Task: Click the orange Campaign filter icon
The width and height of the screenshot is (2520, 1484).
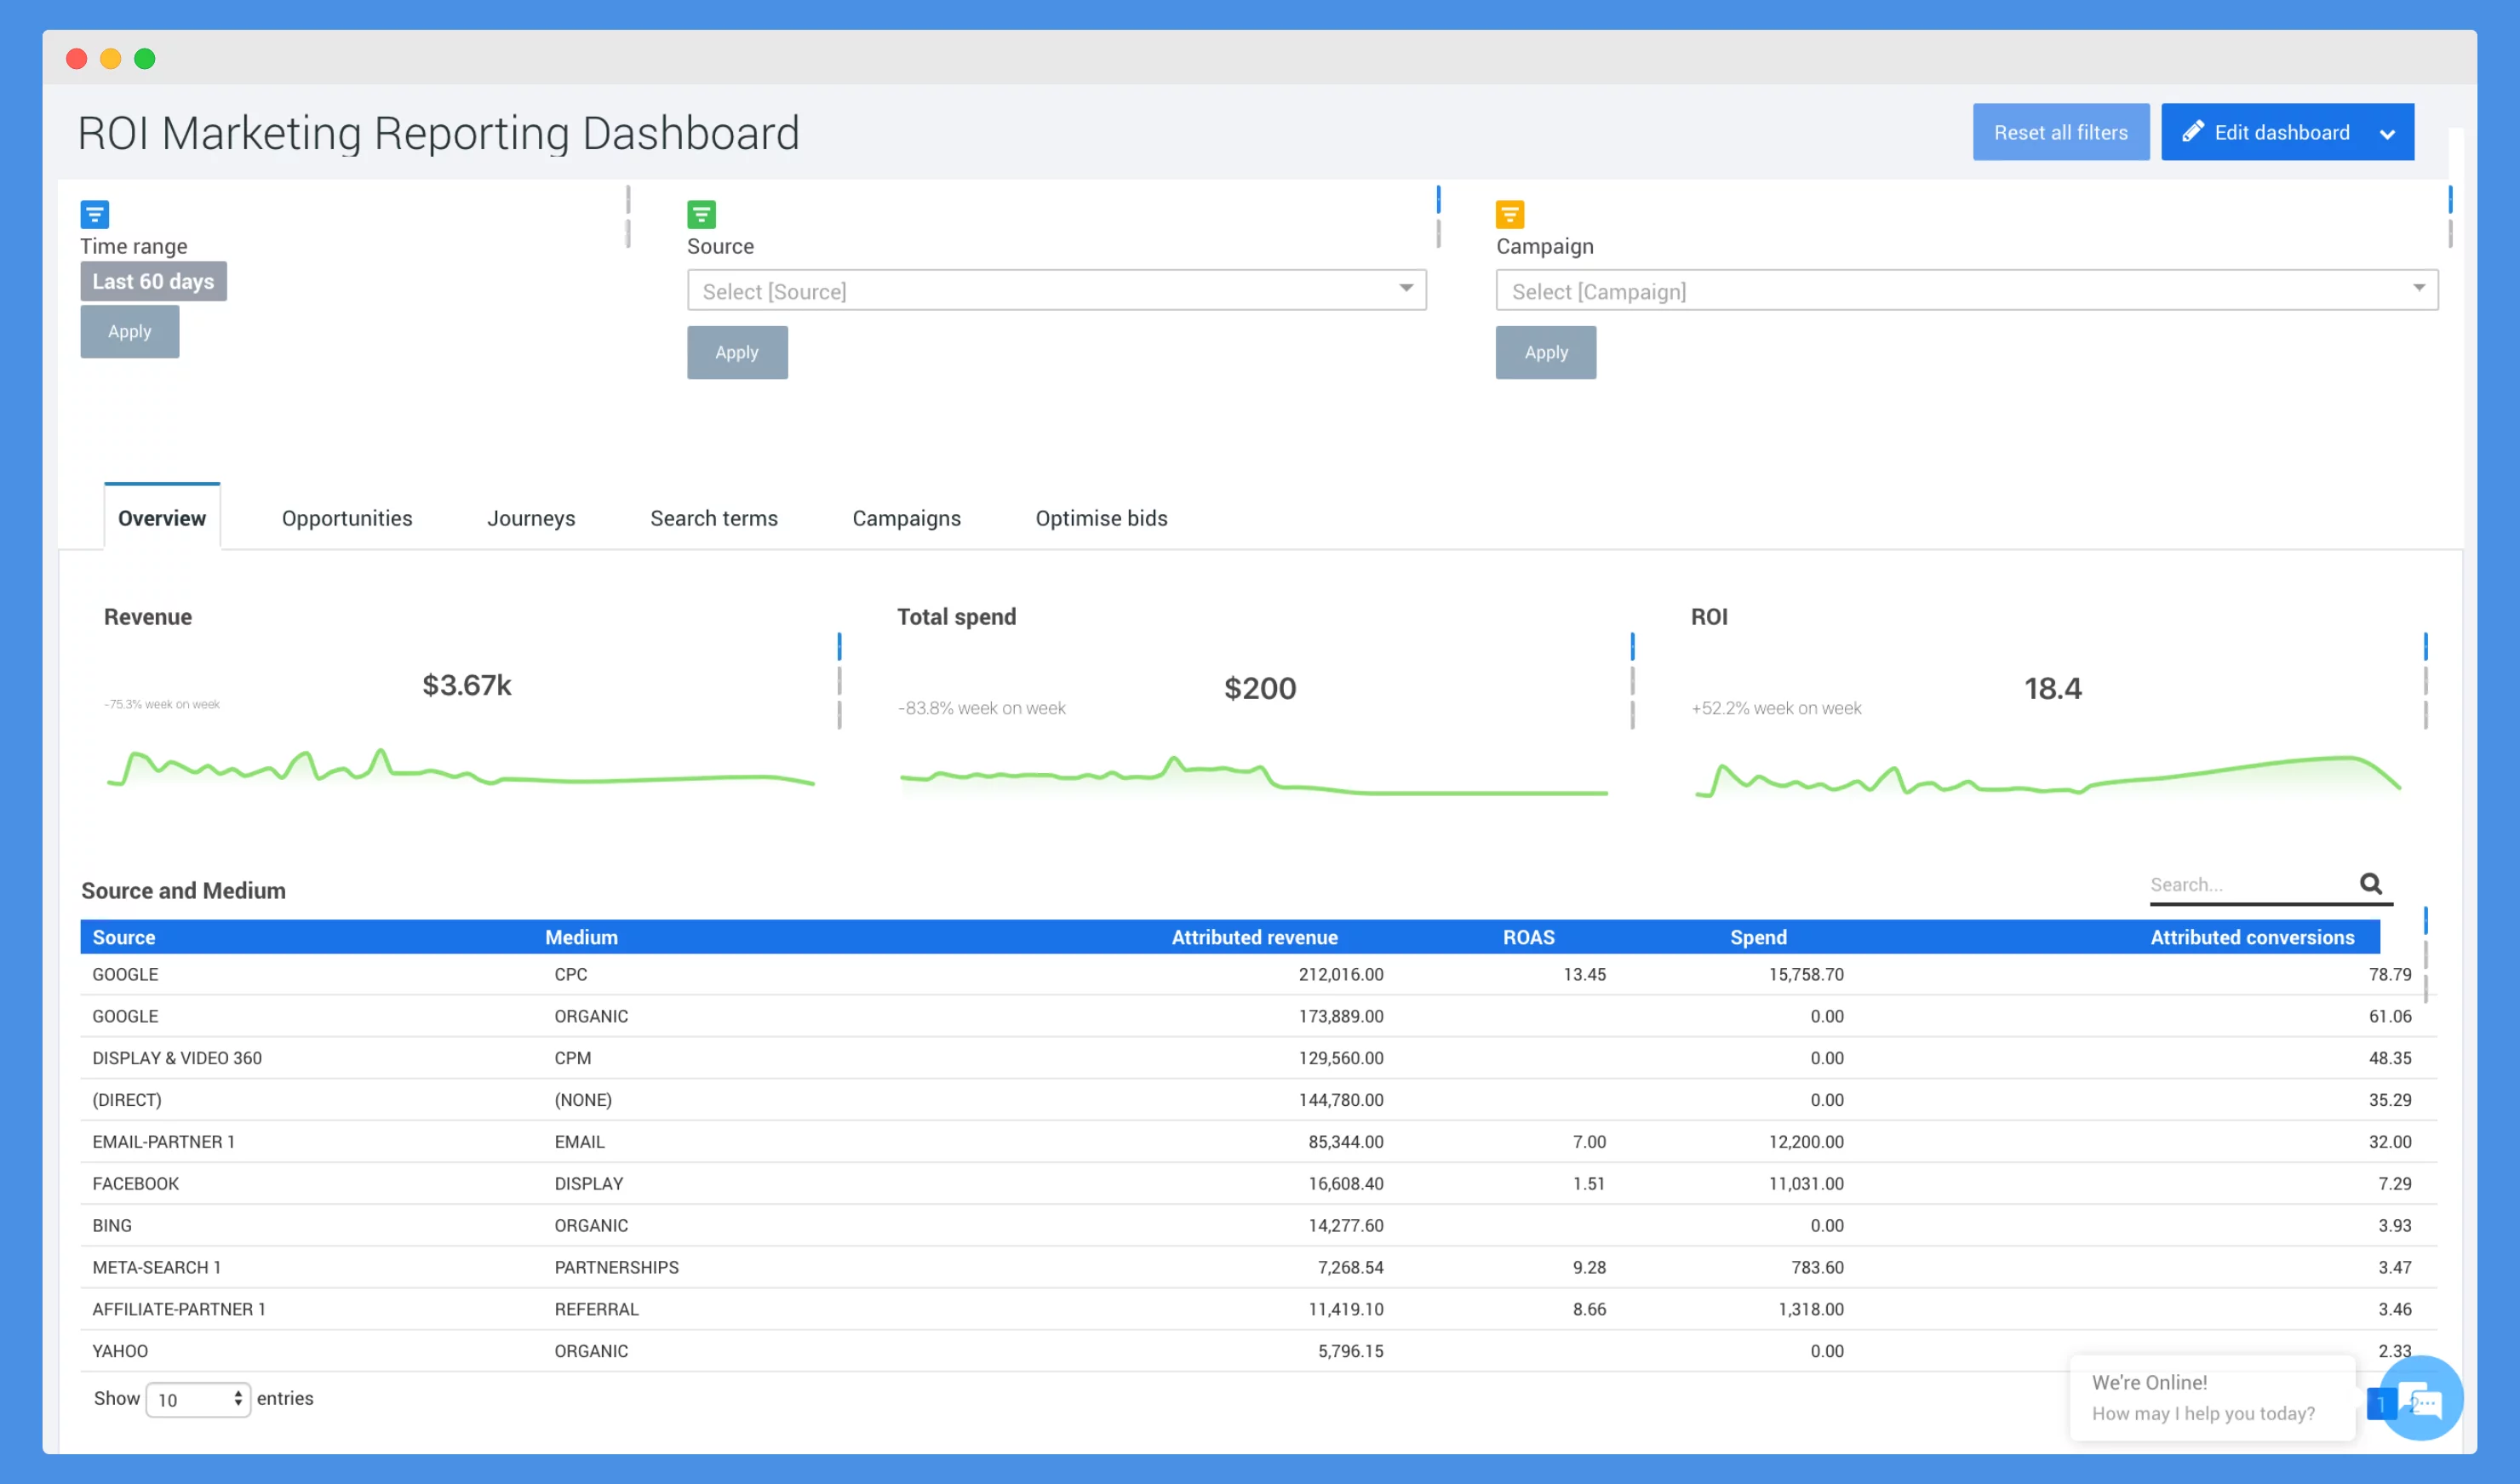Action: [x=1510, y=214]
